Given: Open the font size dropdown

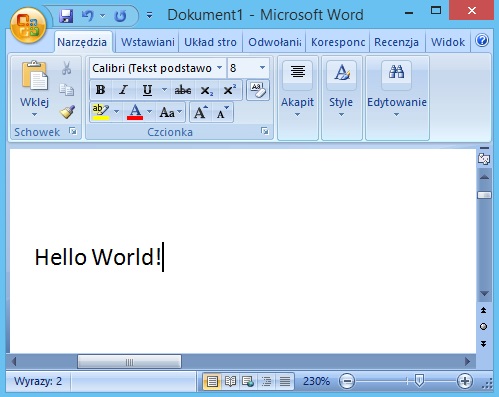Looking at the screenshot, I should point(262,68).
